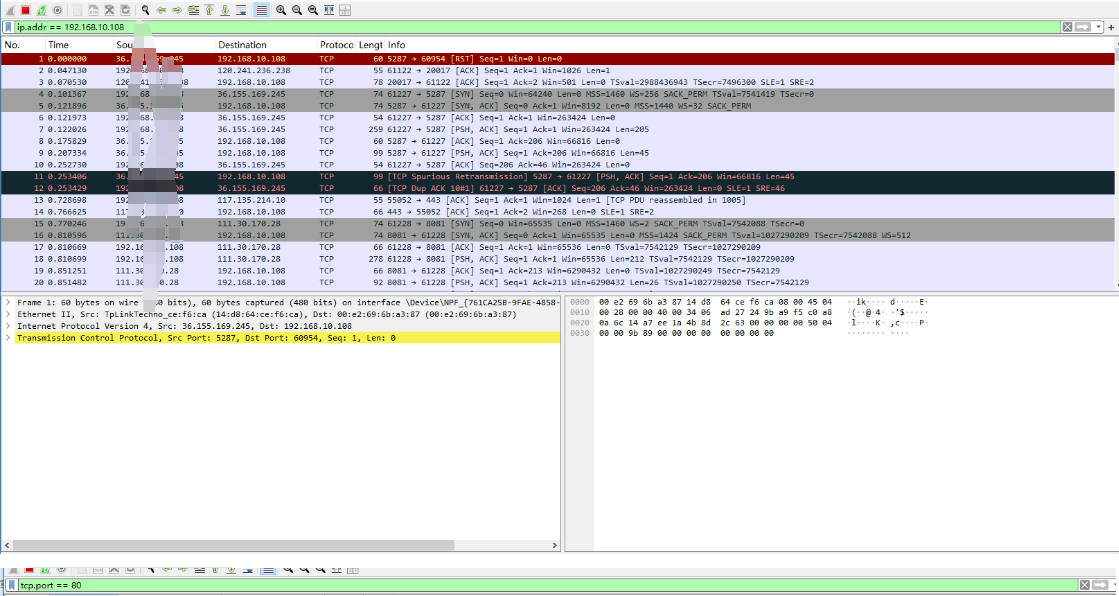Toggle auto-scroll to last packet
1119x596 pixels.
click(x=241, y=10)
